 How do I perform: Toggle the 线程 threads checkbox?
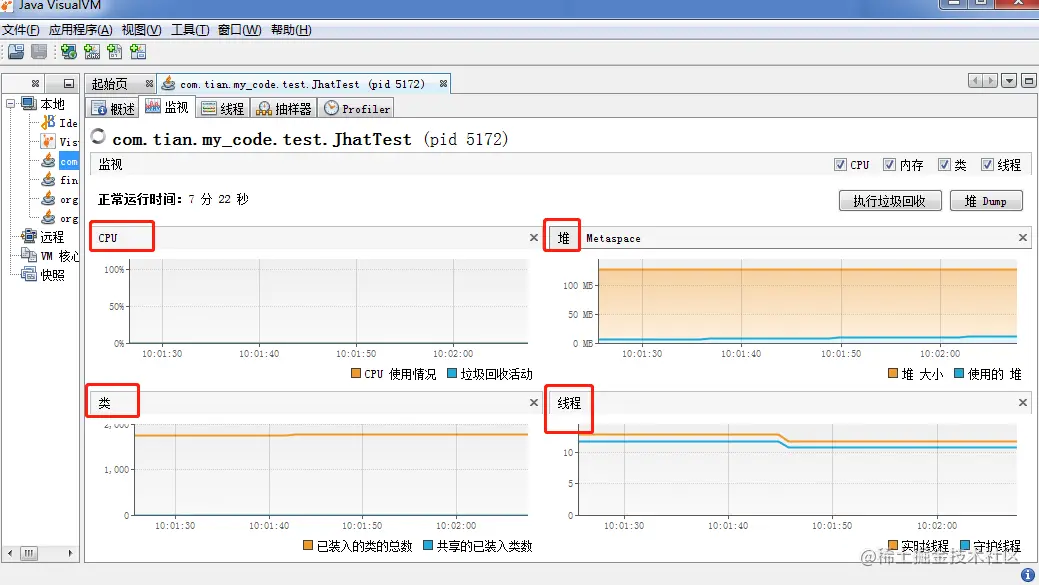coord(987,164)
